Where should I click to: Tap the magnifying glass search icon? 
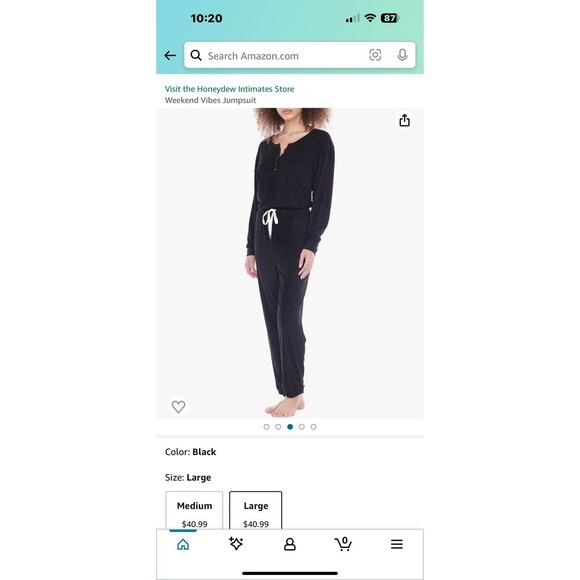pos(196,55)
